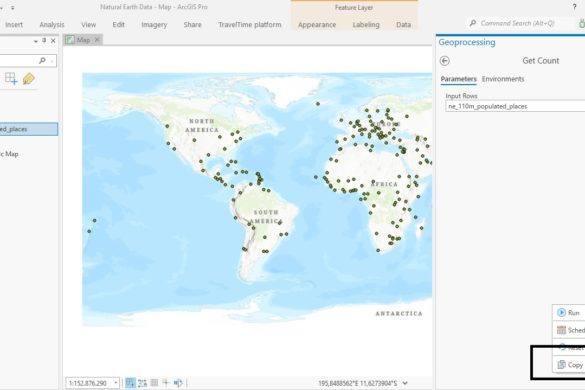Switch to the View ribbon tab
The height and width of the screenshot is (390, 585).
coord(88,25)
